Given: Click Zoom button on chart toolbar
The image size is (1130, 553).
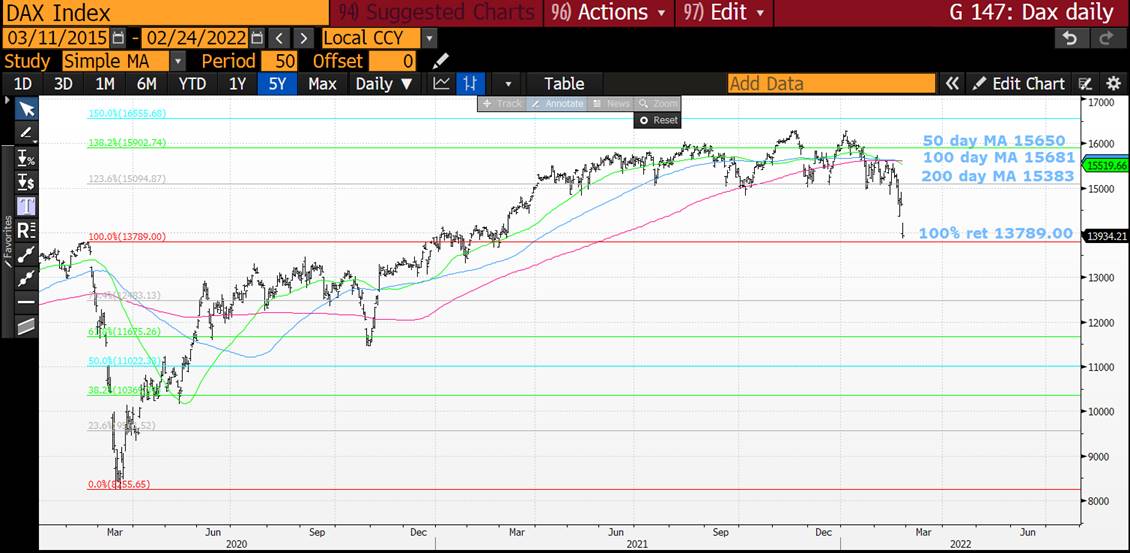Looking at the screenshot, I should click(657, 104).
